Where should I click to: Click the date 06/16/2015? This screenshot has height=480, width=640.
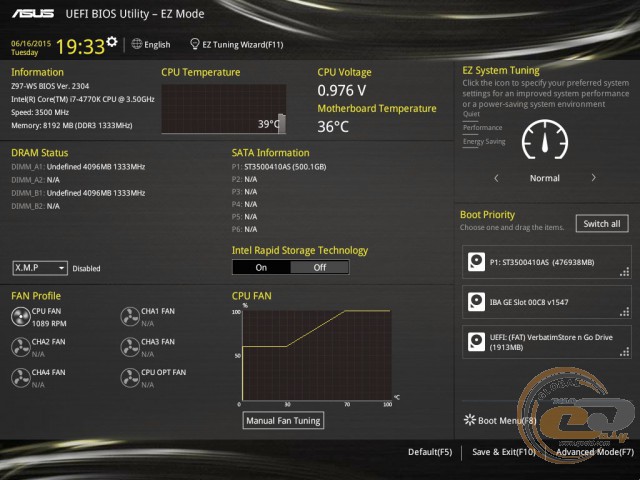click(x=31, y=43)
